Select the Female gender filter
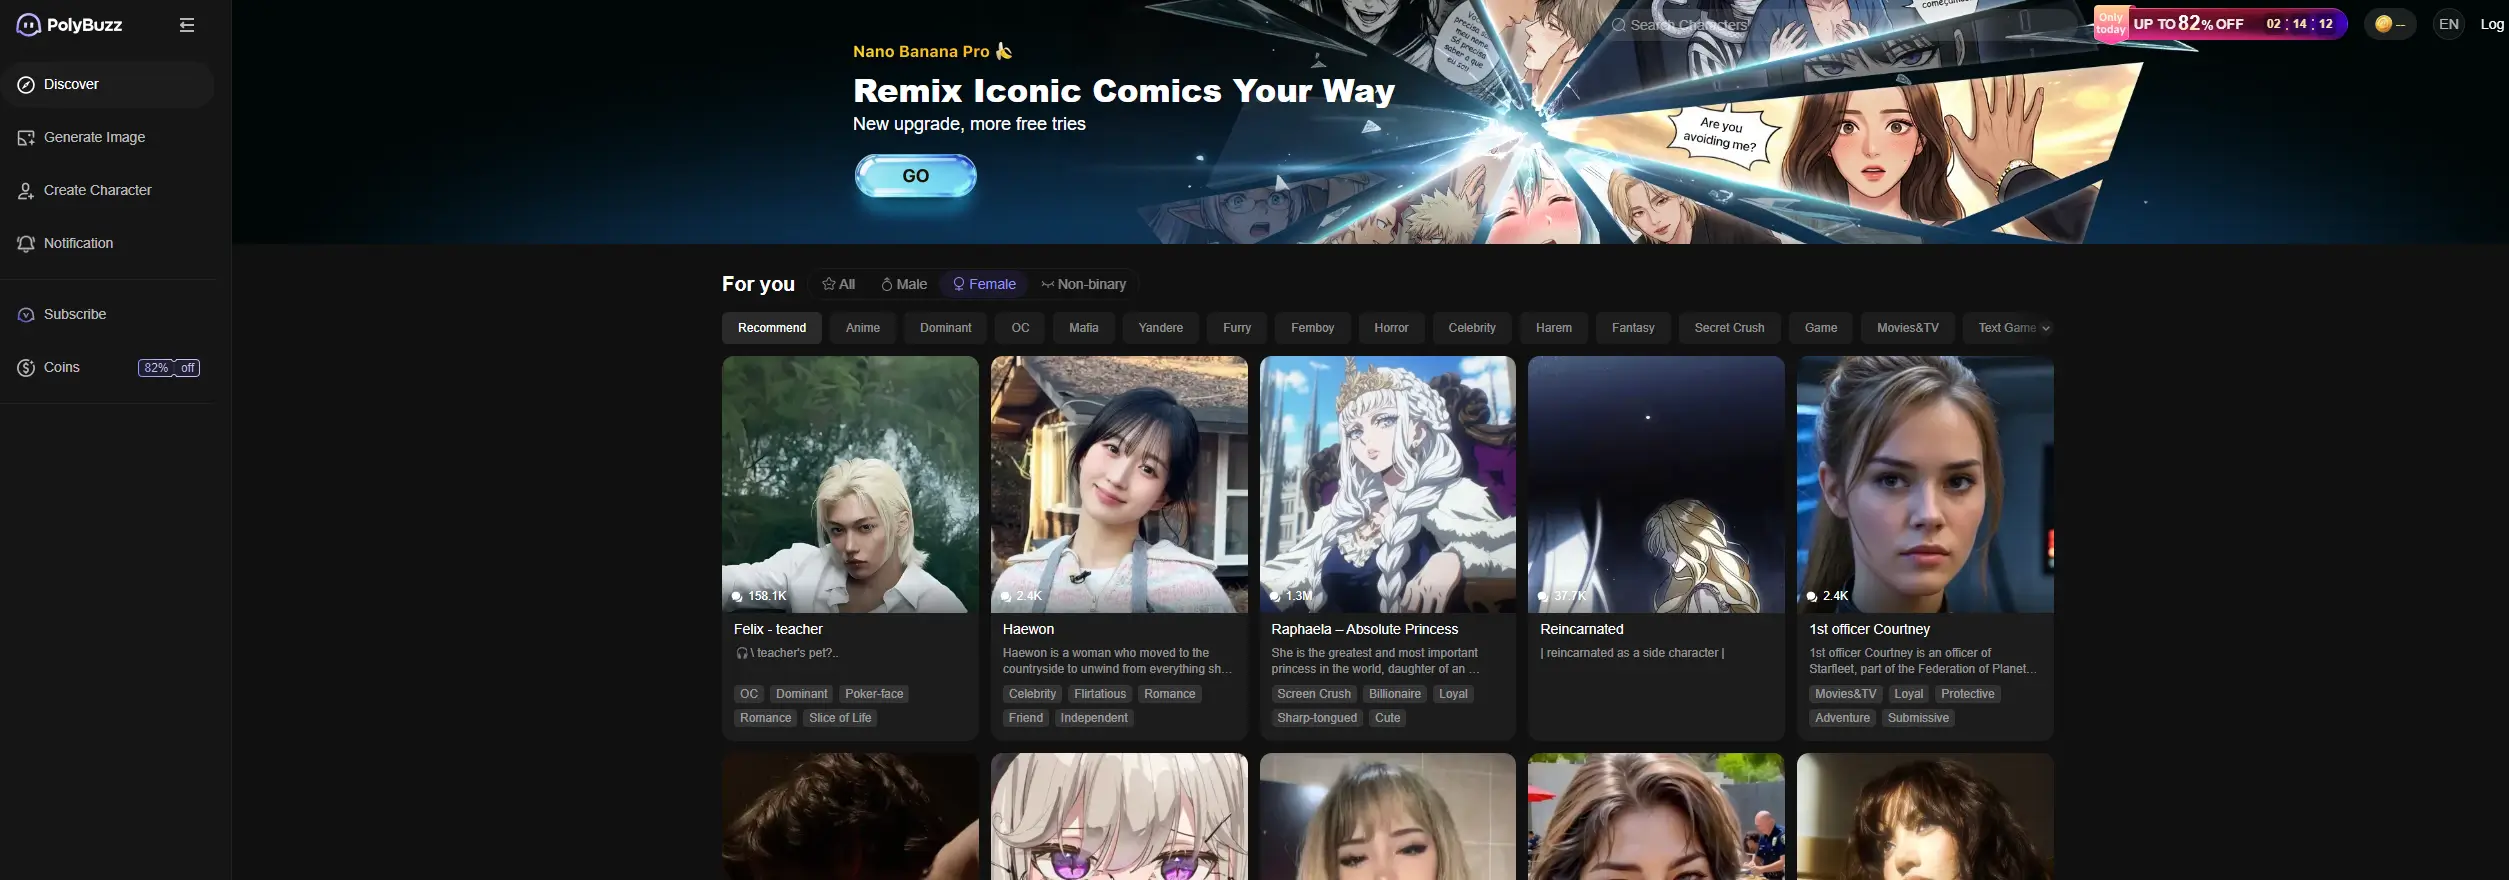This screenshot has width=2509, height=880. coord(984,285)
